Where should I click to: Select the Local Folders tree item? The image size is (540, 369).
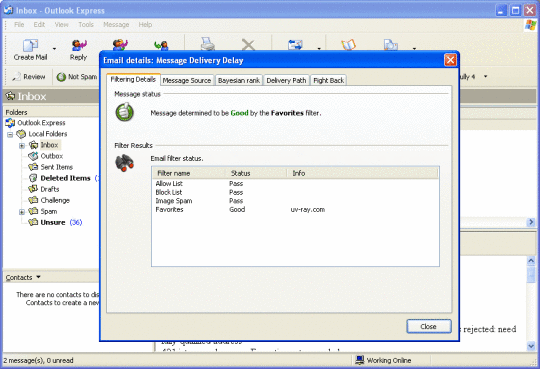tap(48, 134)
